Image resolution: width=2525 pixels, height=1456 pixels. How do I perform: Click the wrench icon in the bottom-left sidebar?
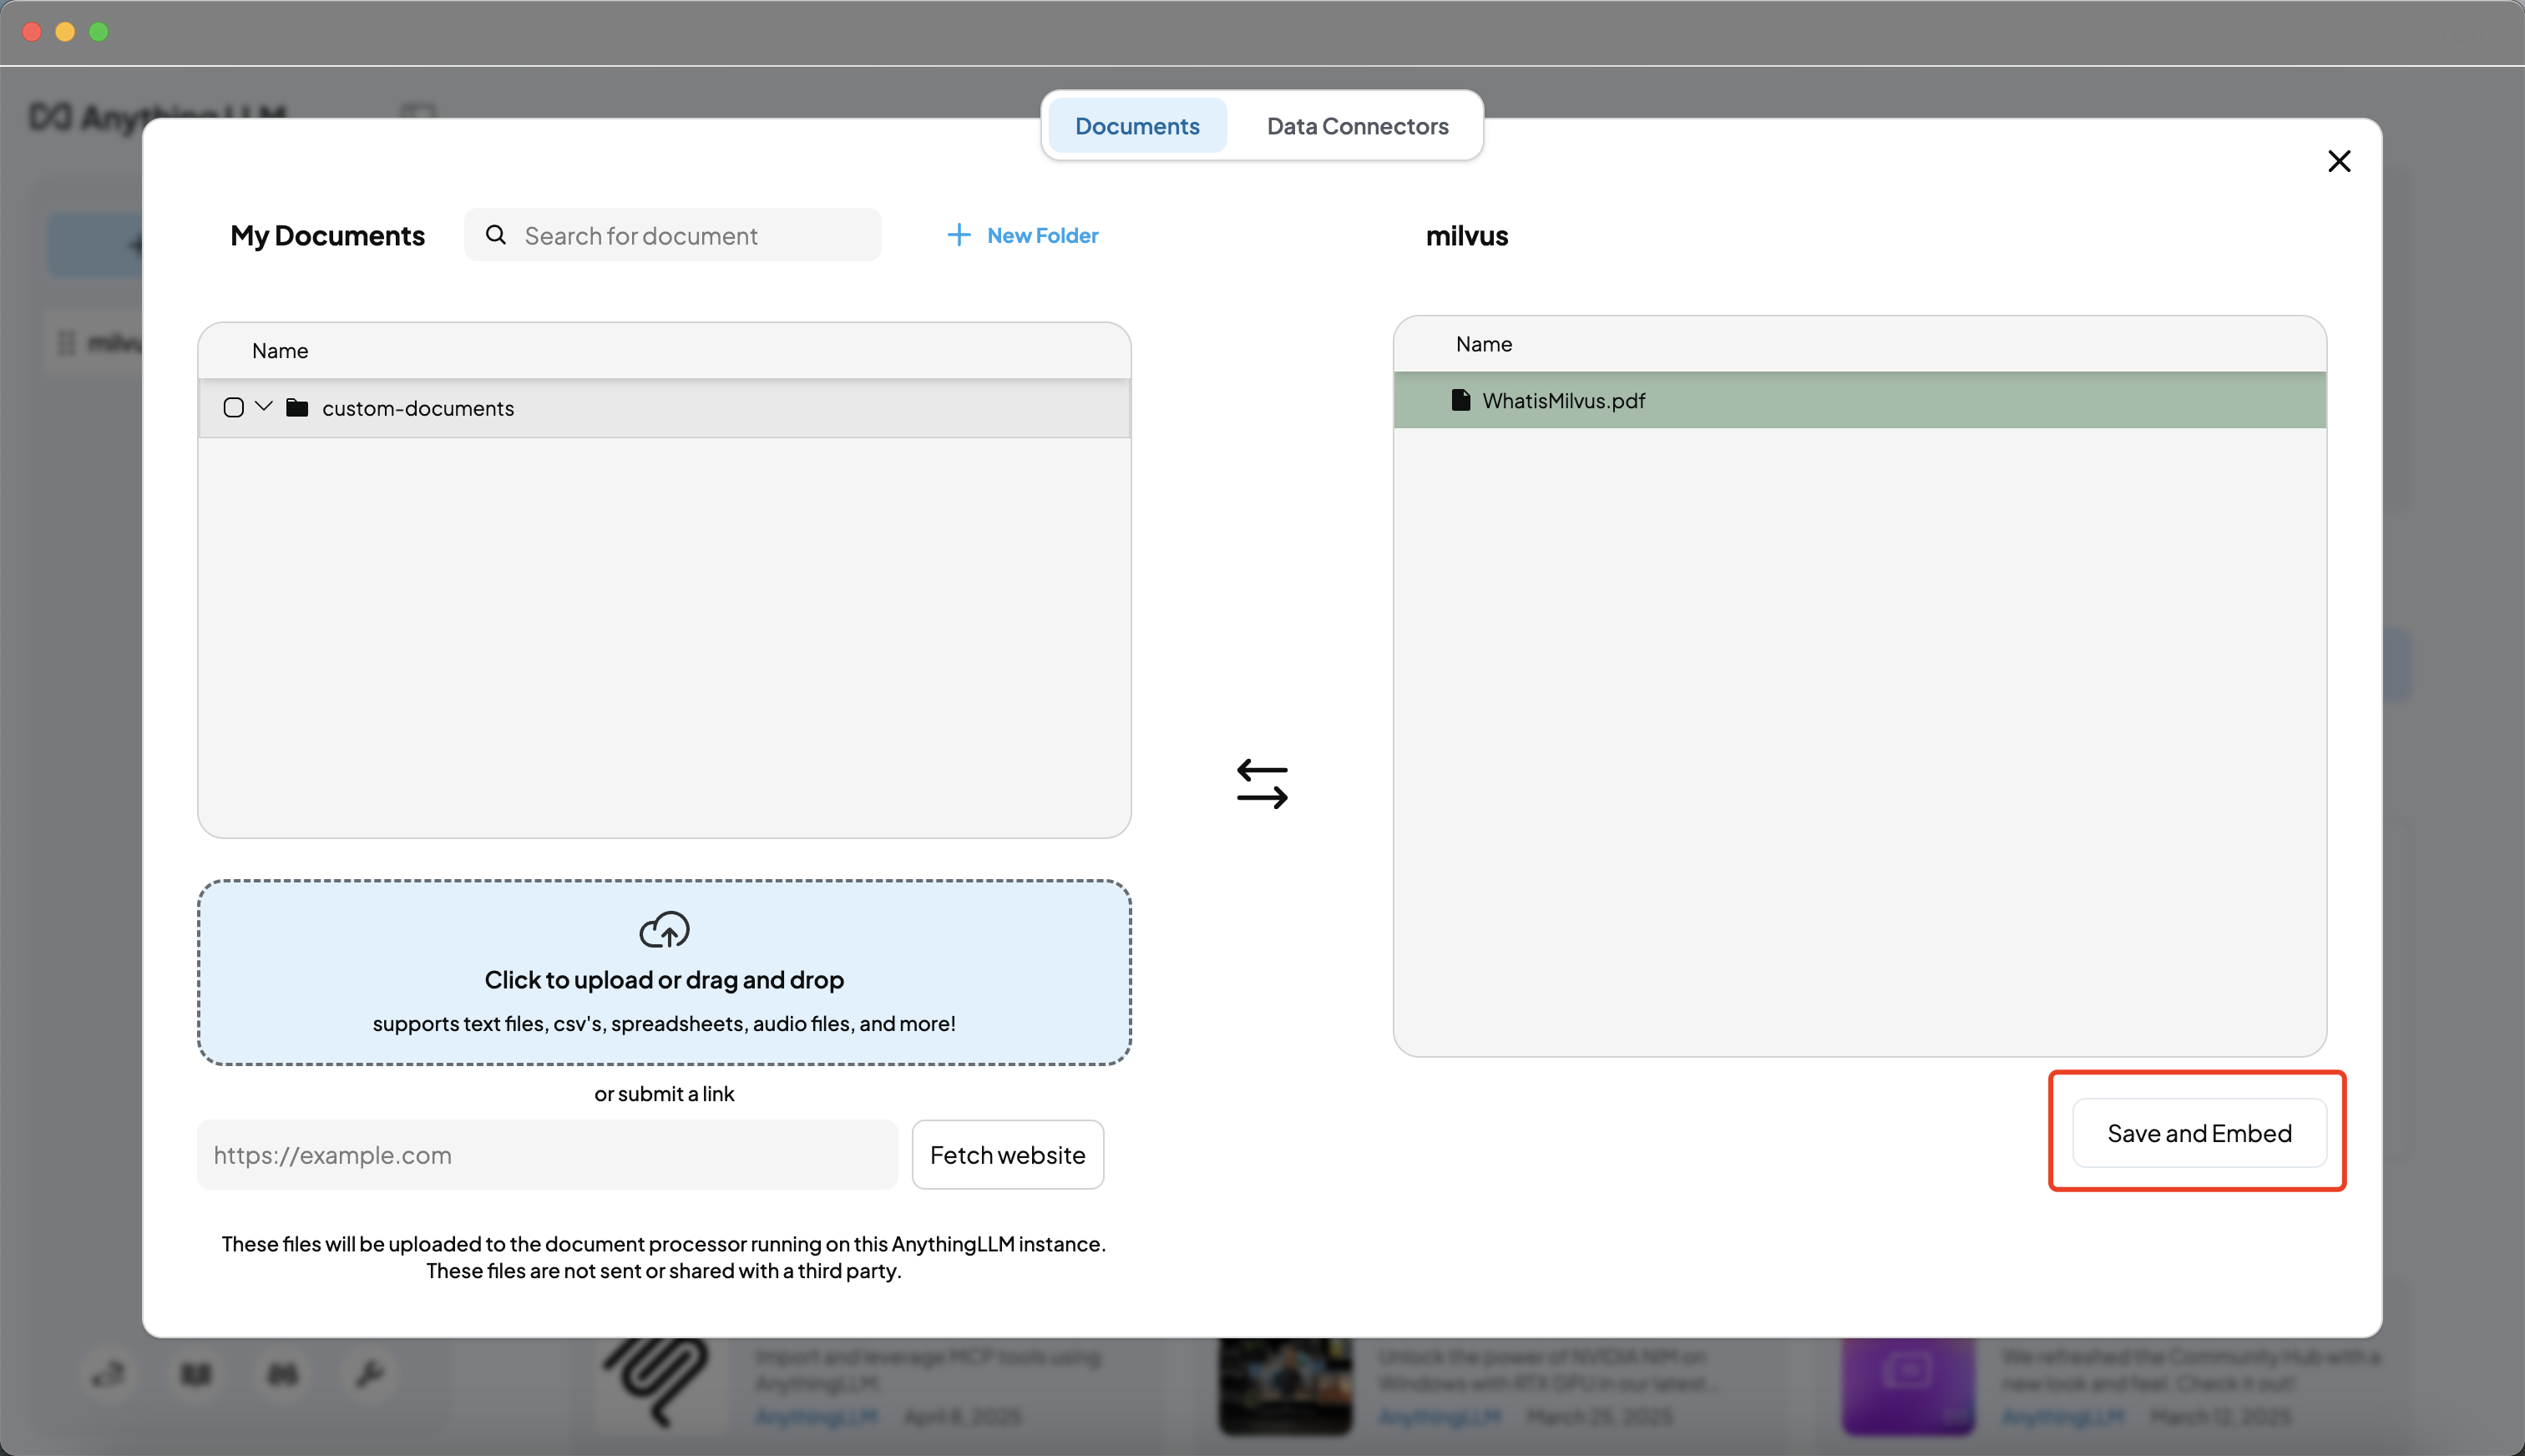371,1376
